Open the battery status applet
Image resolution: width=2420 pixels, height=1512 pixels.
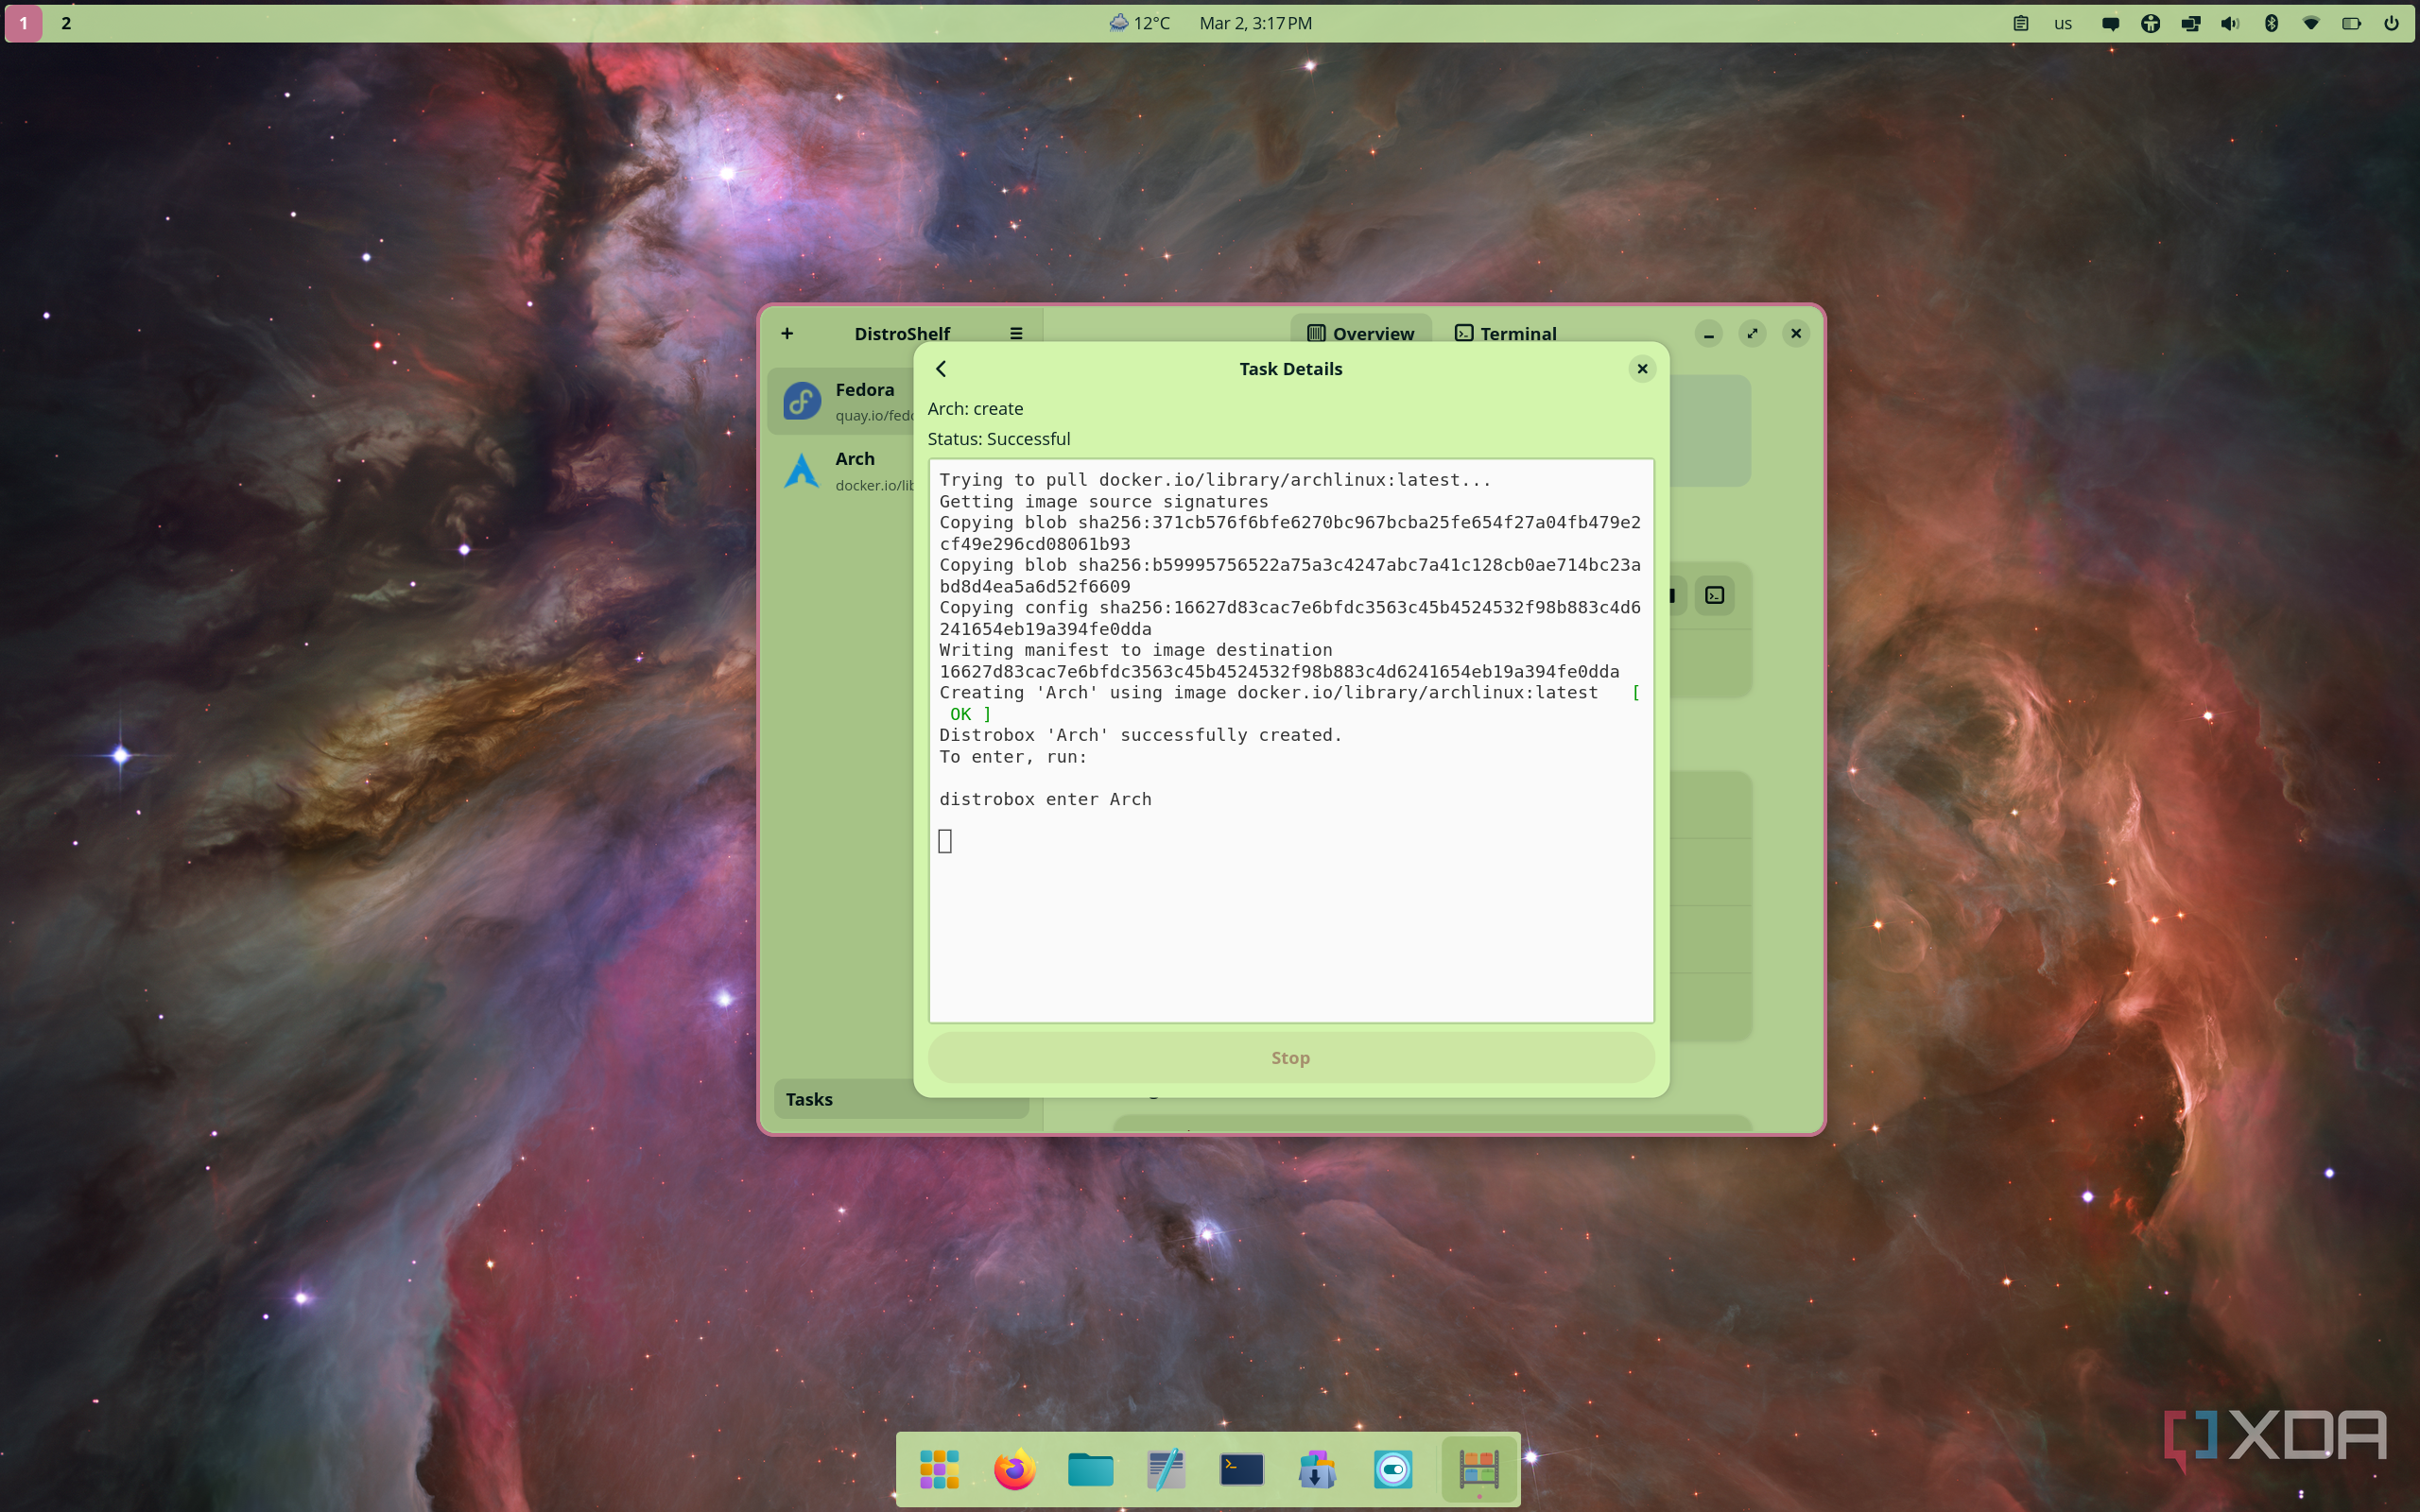click(2351, 23)
